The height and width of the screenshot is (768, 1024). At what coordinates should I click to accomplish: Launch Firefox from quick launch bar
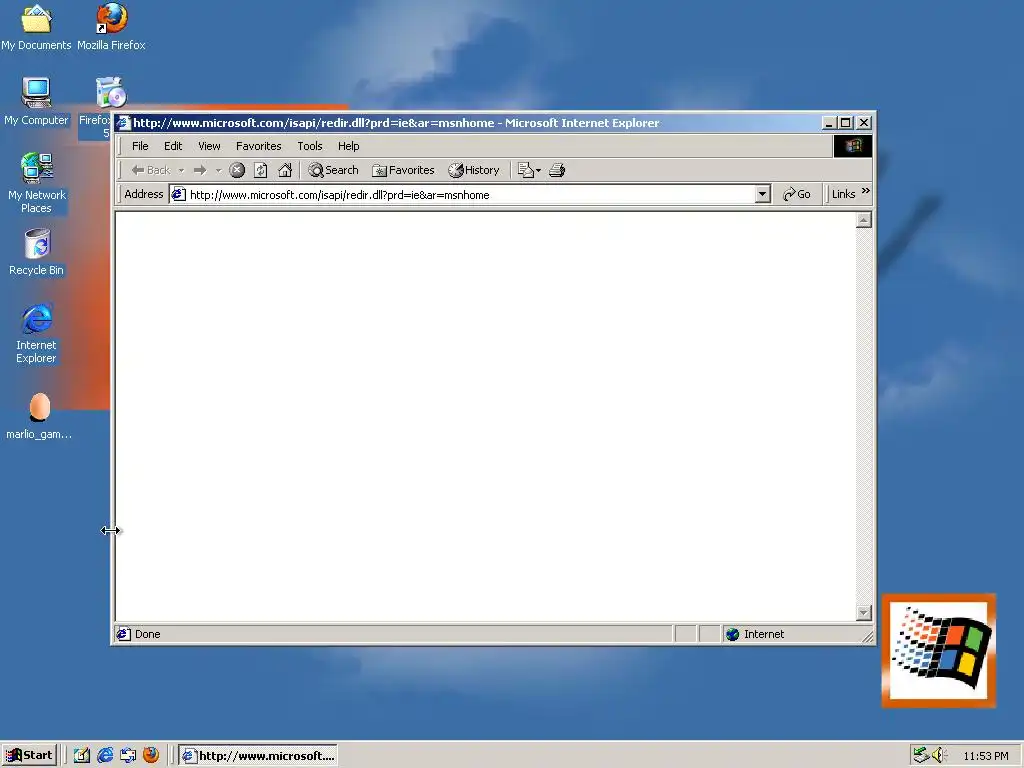151,755
